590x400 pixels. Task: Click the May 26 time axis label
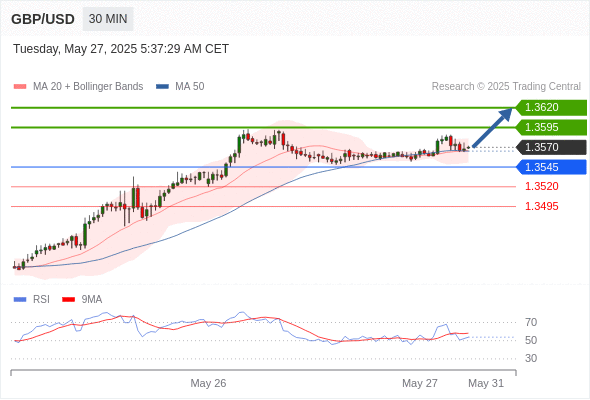[x=208, y=383]
